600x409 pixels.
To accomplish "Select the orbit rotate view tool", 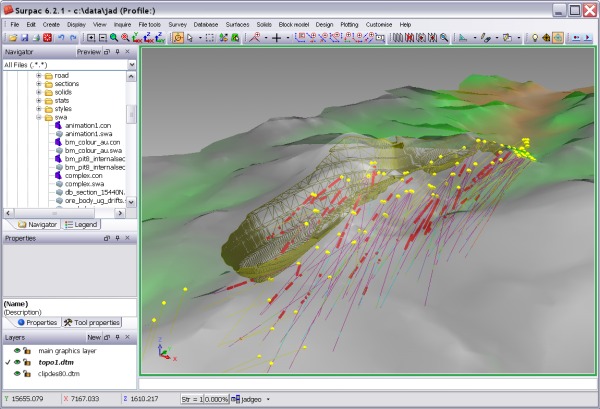I will 178,38.
